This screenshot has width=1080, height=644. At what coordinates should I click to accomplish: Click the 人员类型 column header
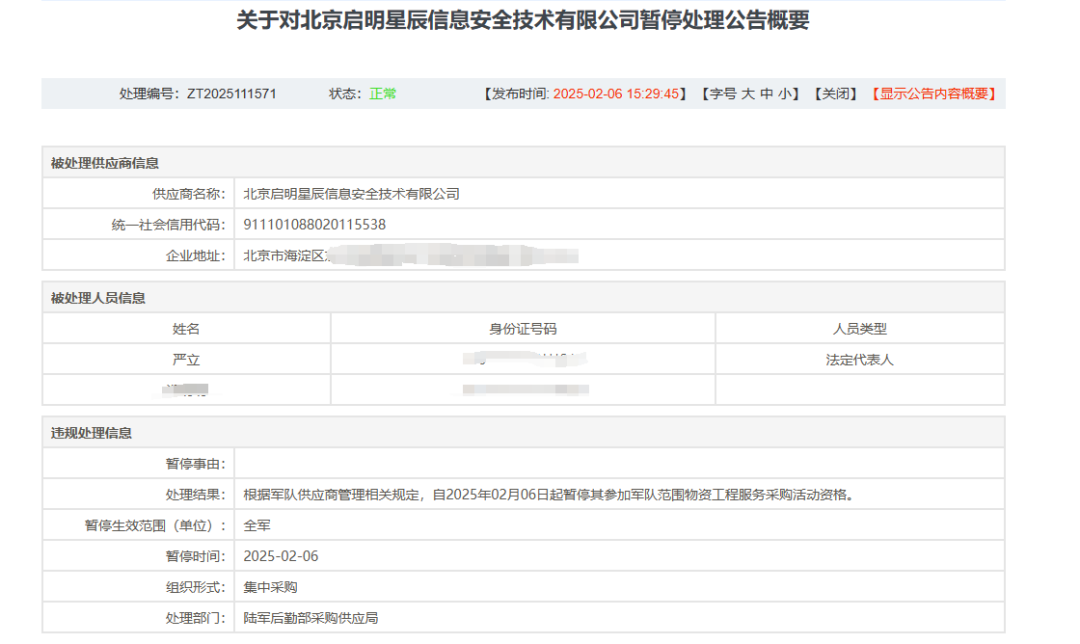click(x=860, y=329)
